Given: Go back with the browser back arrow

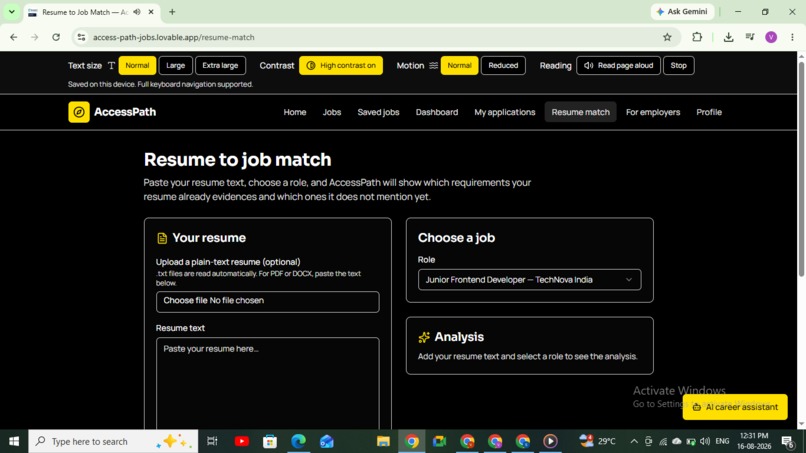Looking at the screenshot, I should point(14,37).
